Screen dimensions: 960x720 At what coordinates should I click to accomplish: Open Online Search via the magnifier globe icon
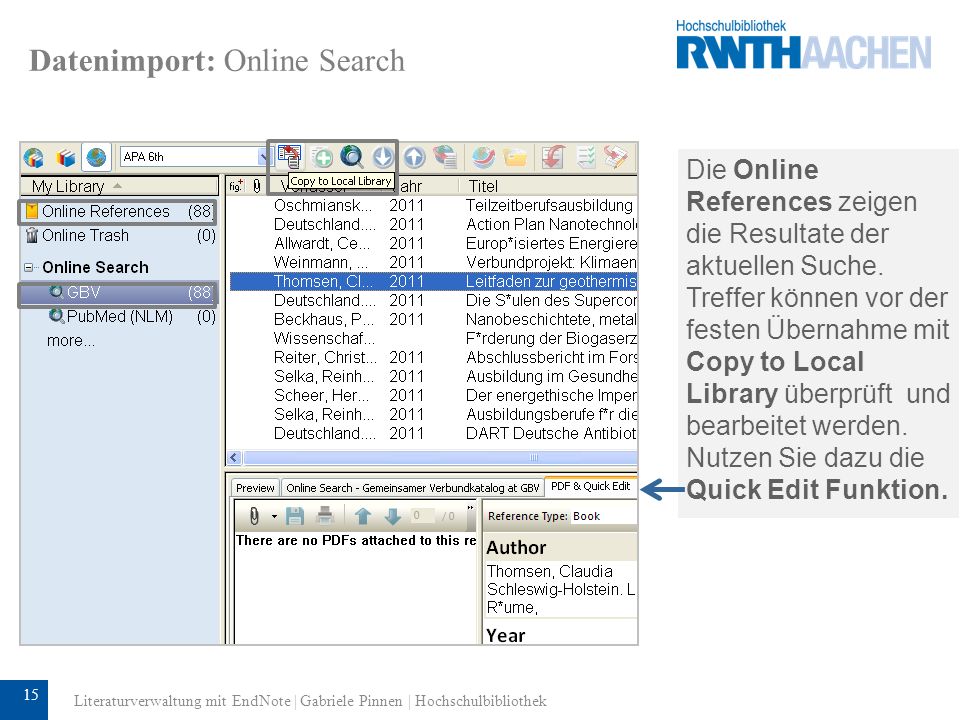pyautogui.click(x=352, y=157)
